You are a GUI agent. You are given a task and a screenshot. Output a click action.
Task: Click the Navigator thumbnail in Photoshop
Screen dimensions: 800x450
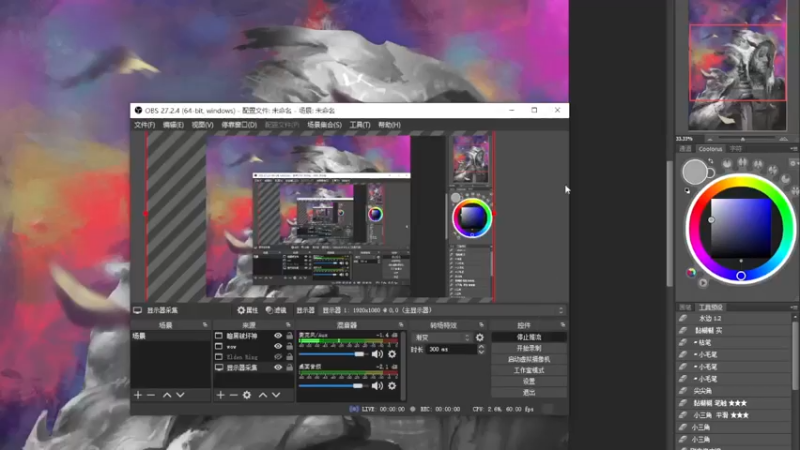point(737,65)
